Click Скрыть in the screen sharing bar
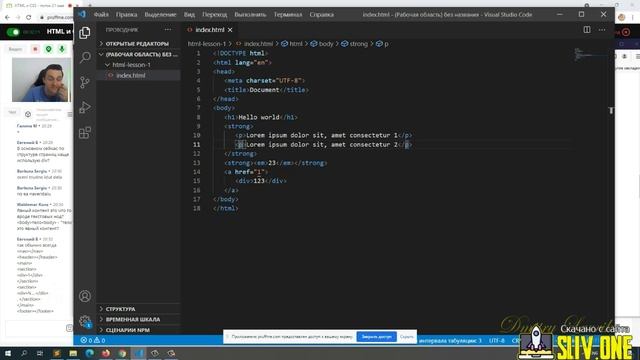The height and width of the screenshot is (360, 640). pyautogui.click(x=407, y=337)
